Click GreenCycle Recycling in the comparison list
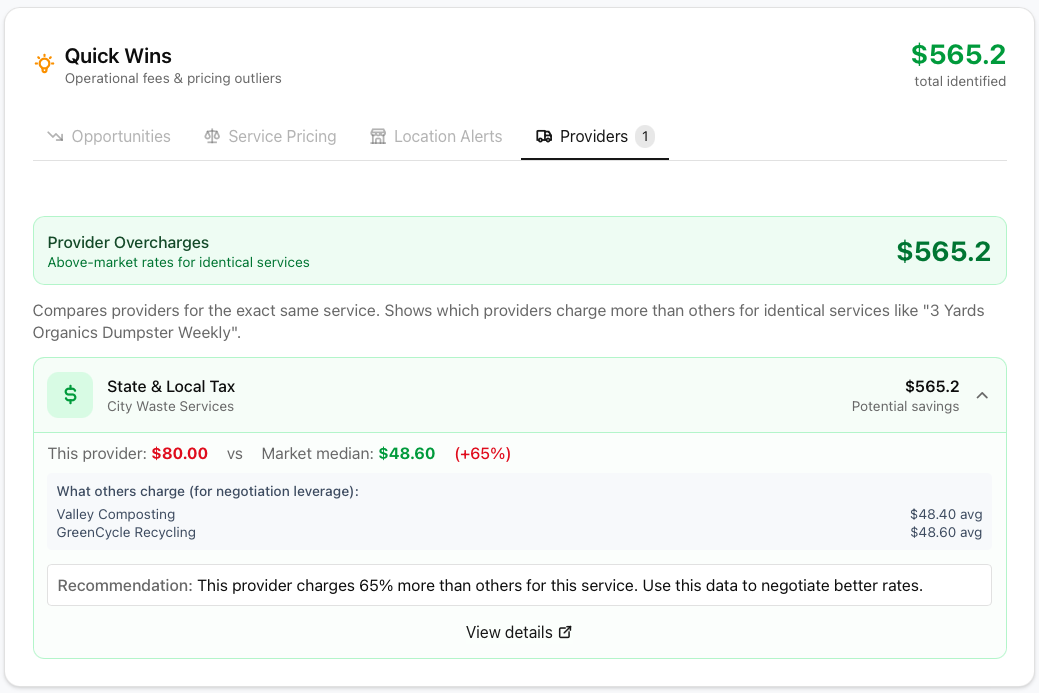 pos(125,532)
